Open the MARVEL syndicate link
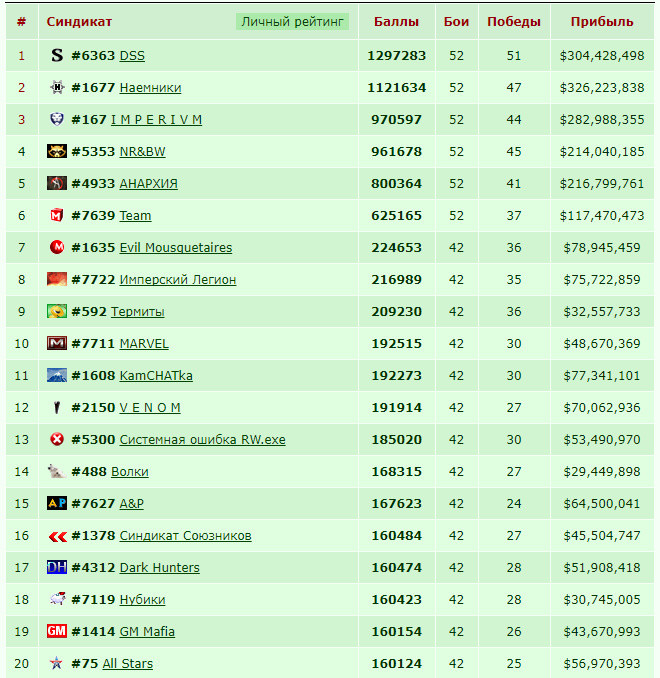Image resolution: width=660 pixels, height=678 pixels. 144,344
